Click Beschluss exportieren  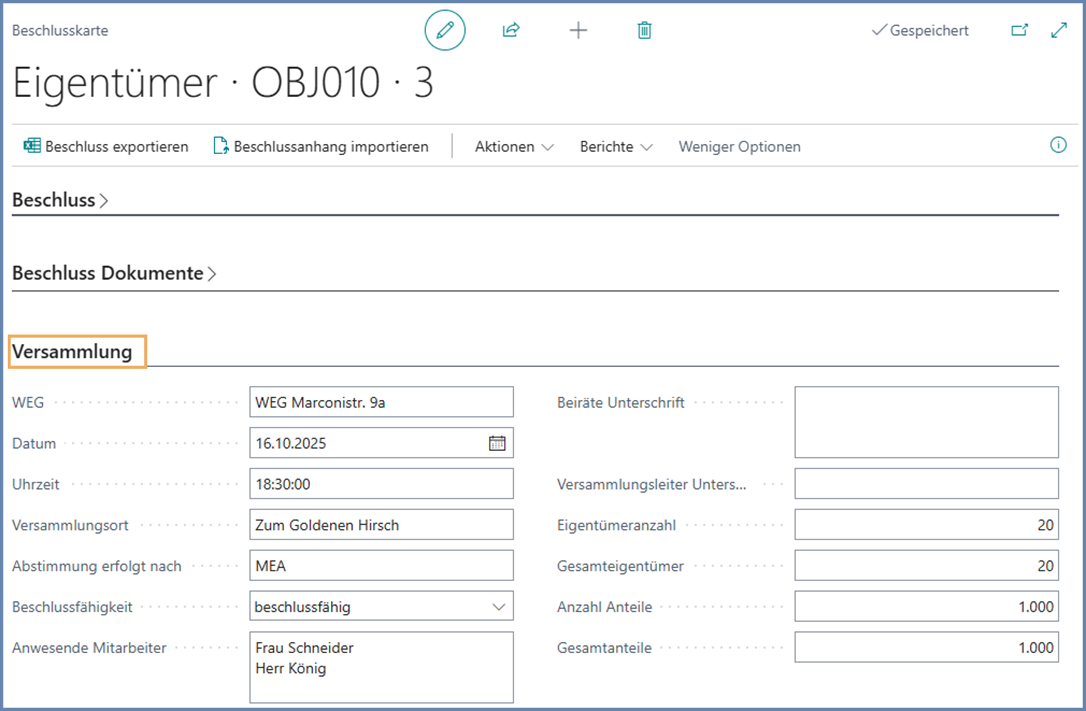click(x=106, y=147)
